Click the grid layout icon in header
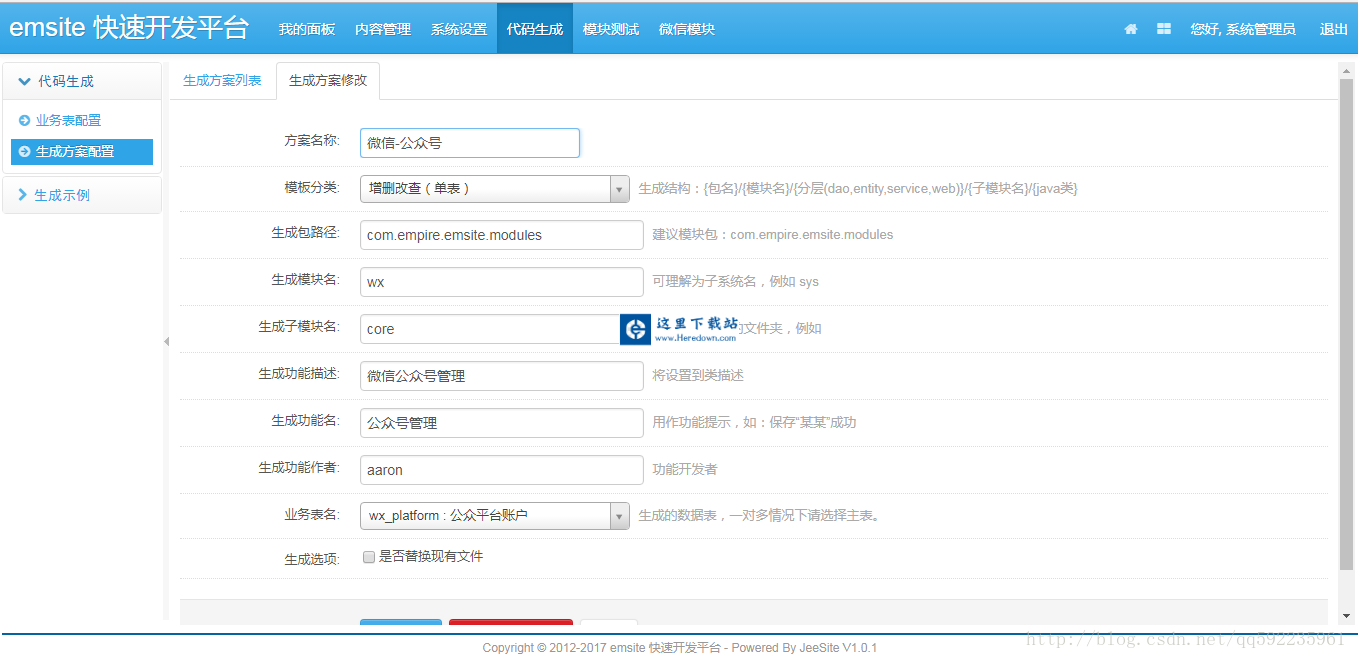The height and width of the screenshot is (659, 1358). (1164, 29)
